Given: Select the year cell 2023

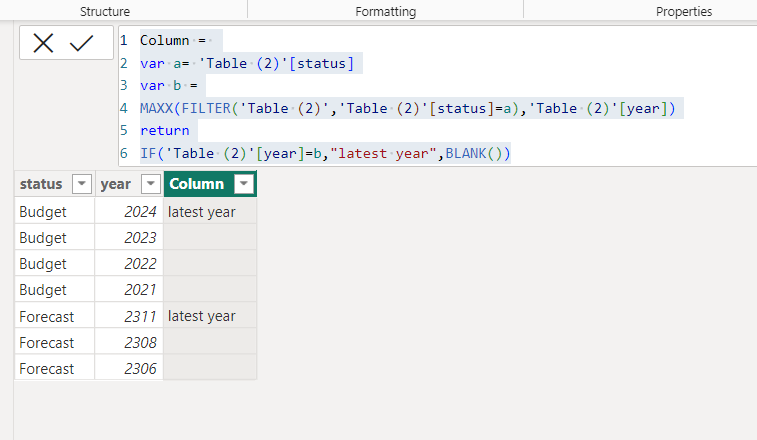Looking at the screenshot, I should pos(129,238).
